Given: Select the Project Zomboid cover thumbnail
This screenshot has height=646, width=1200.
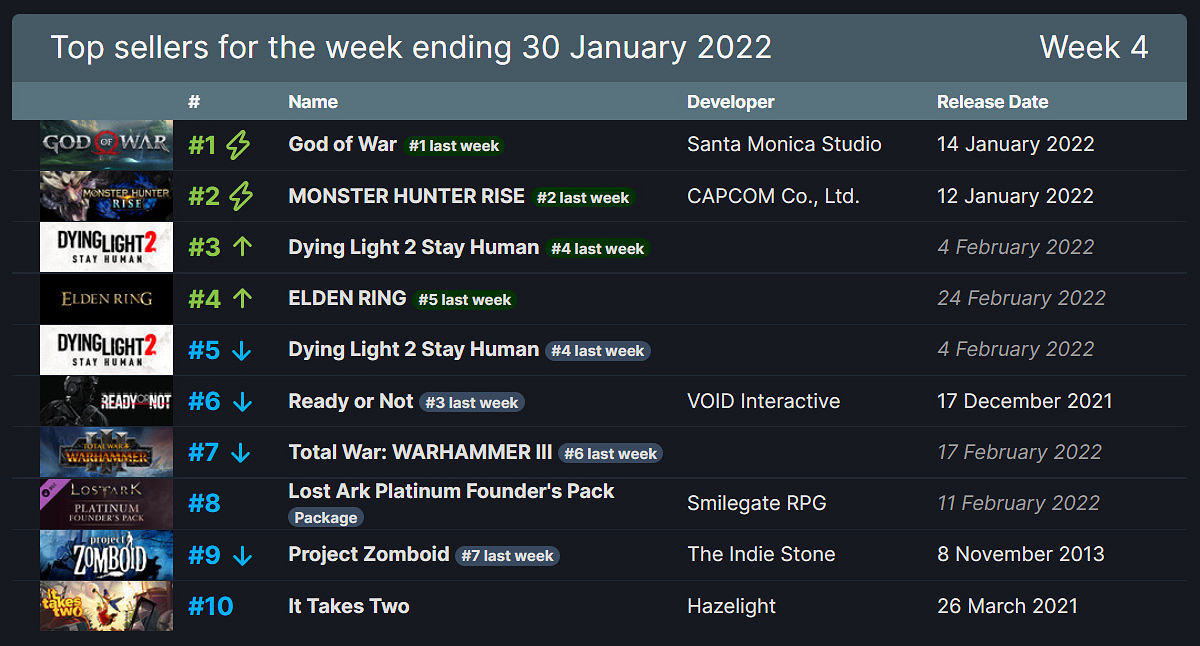Looking at the screenshot, I should click(106, 555).
